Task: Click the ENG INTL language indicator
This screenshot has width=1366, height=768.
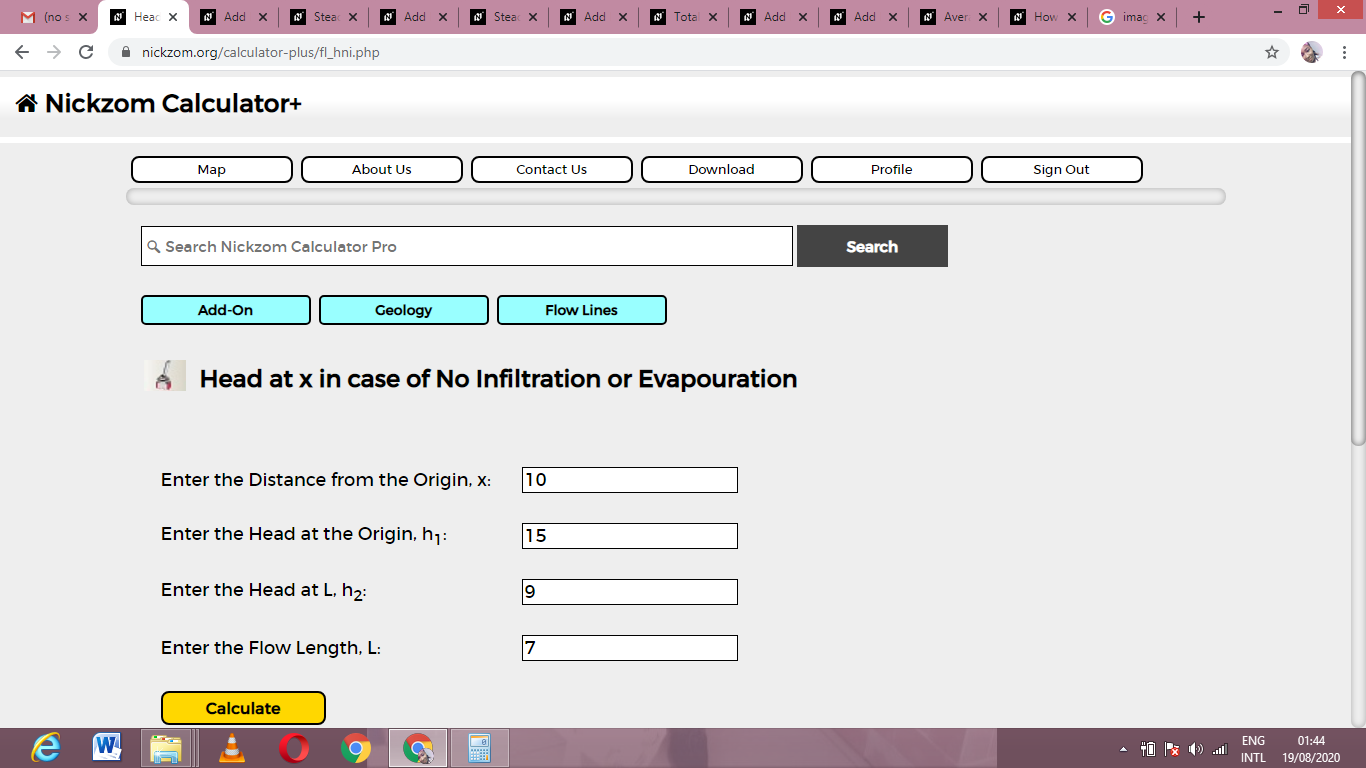Action: pyautogui.click(x=1253, y=749)
